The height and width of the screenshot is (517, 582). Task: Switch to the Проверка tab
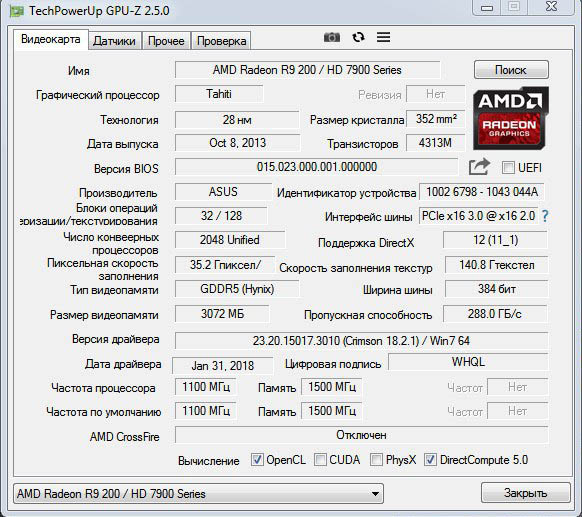click(x=221, y=41)
